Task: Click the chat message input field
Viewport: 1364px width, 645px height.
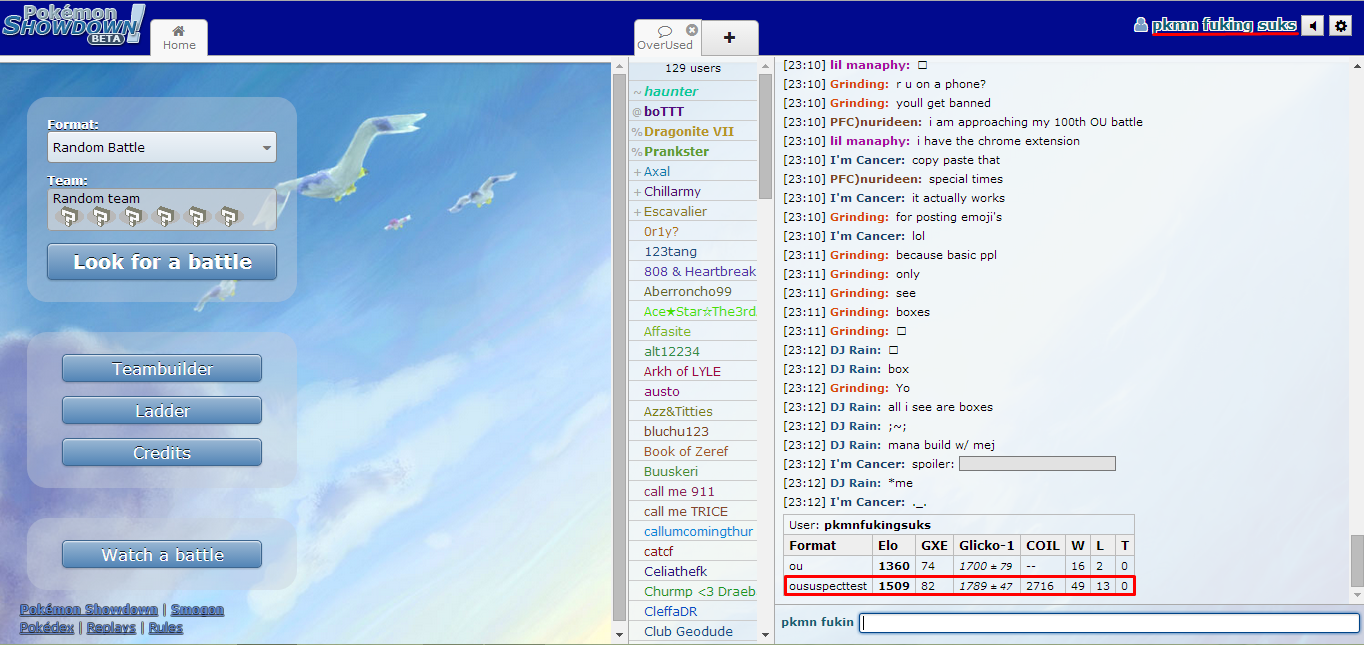Action: (1109, 623)
